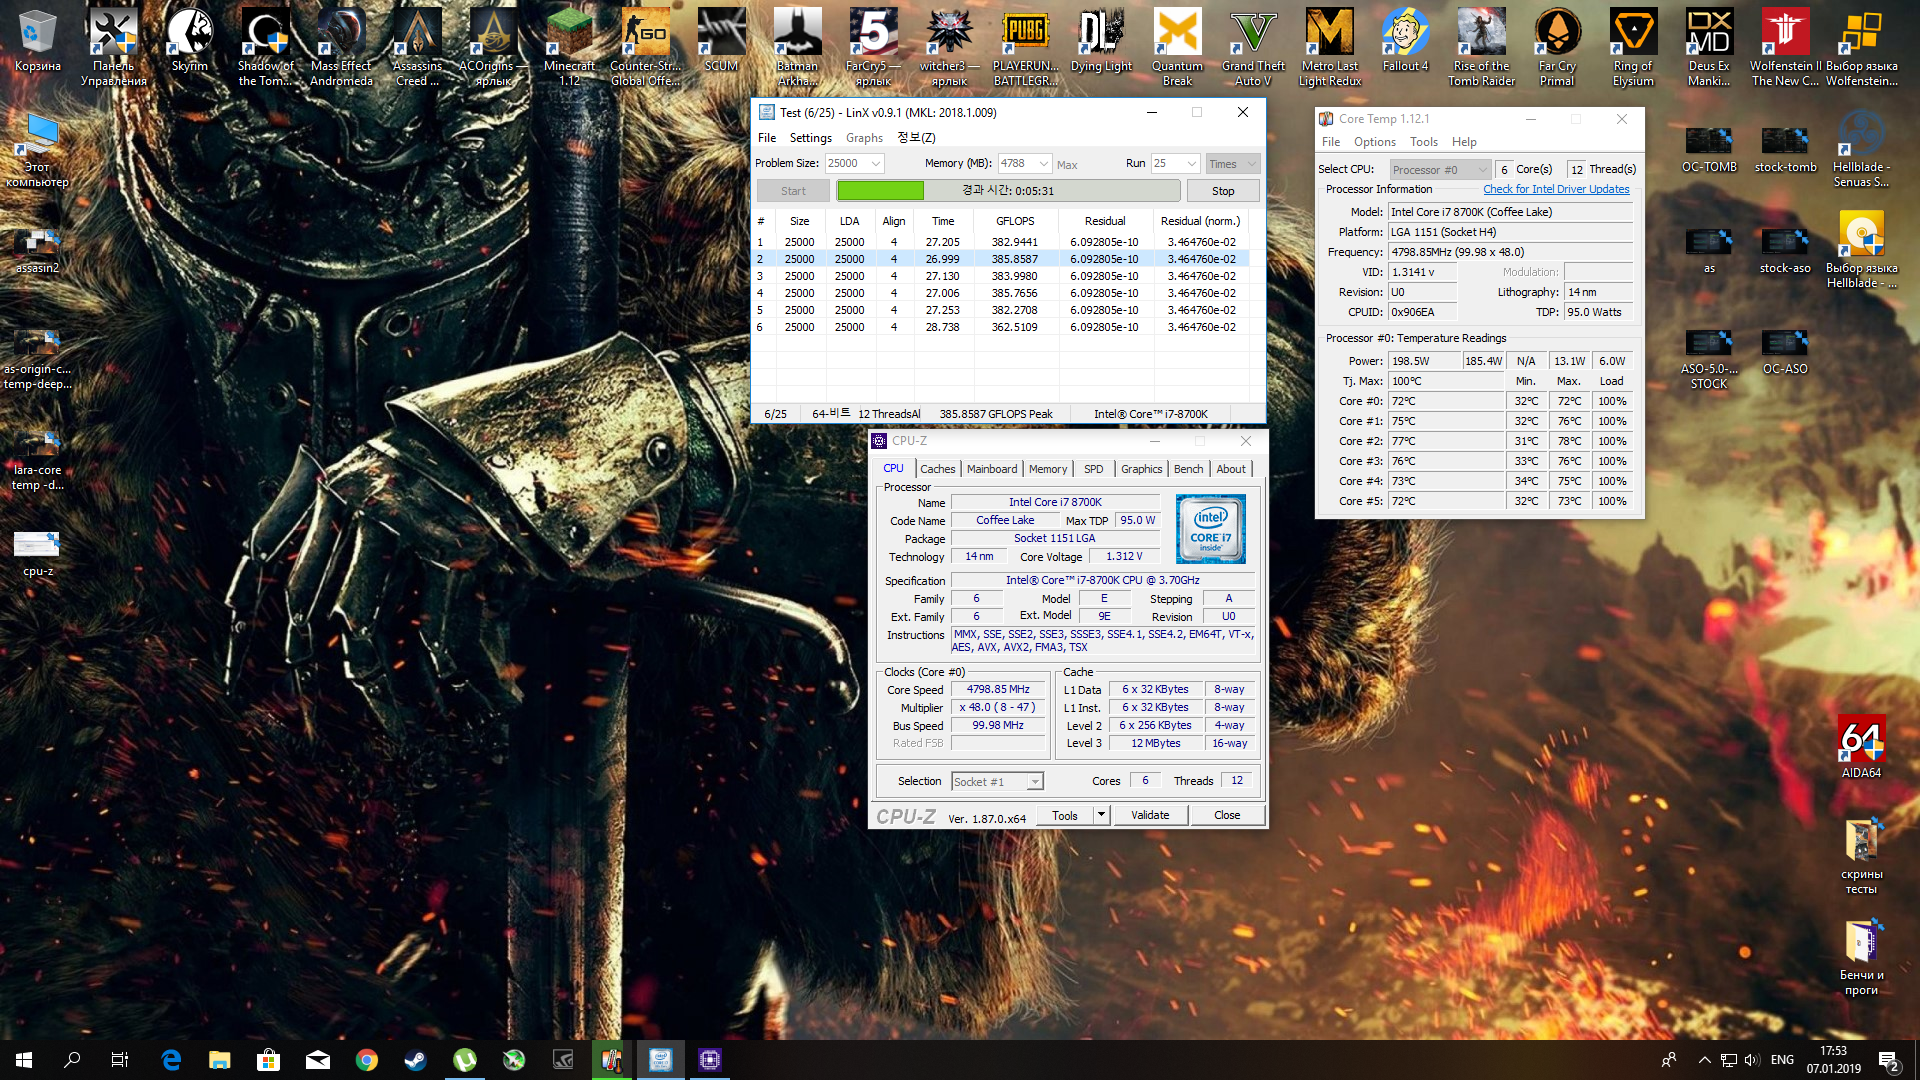Click the green LinX progress bar
Viewport: 1920px width, 1080px height.
880,191
